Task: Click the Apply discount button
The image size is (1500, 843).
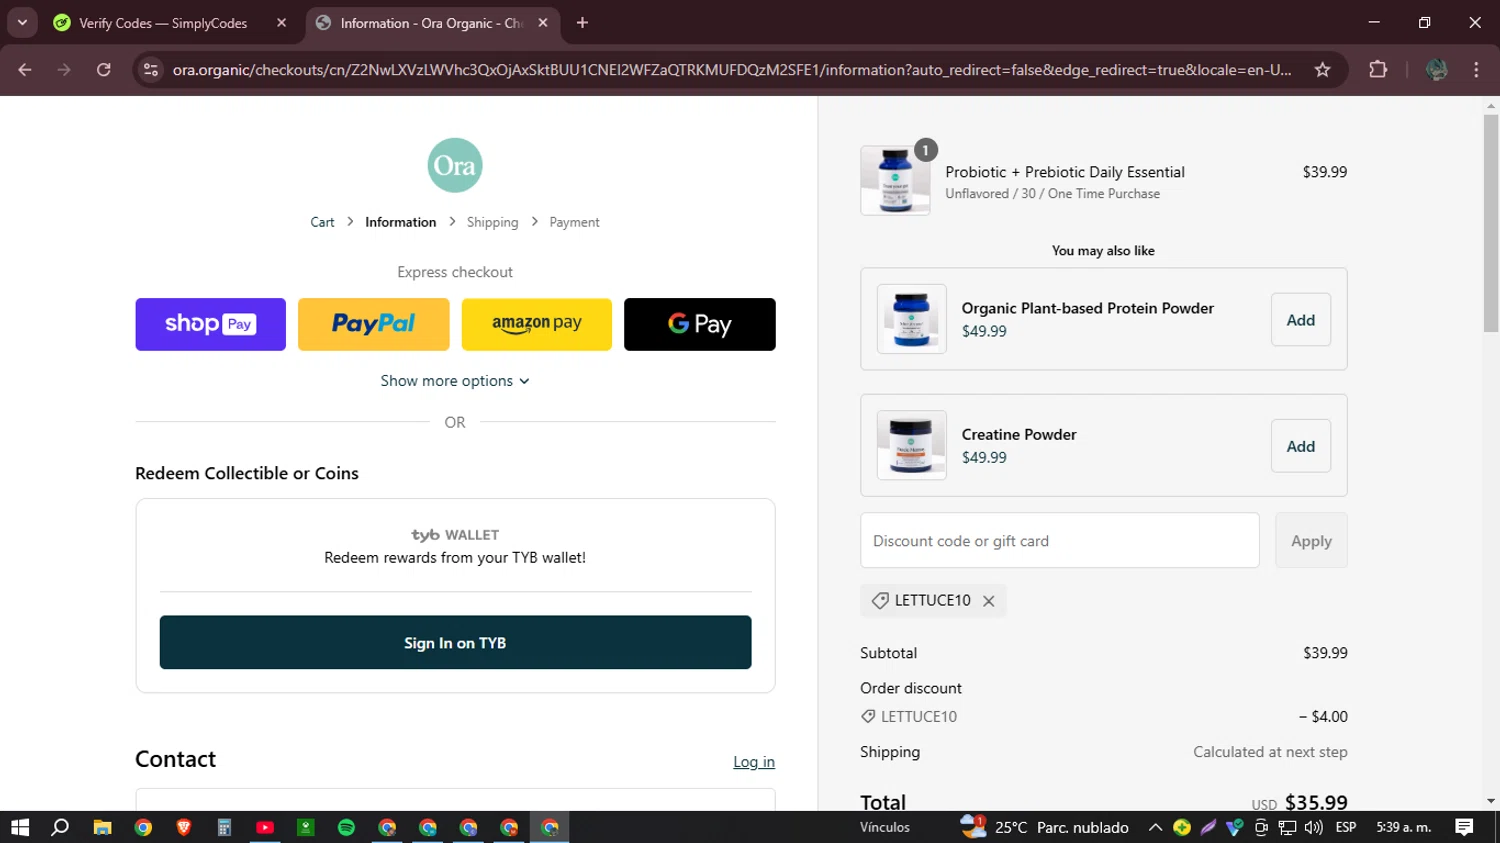Action: coord(1311,541)
